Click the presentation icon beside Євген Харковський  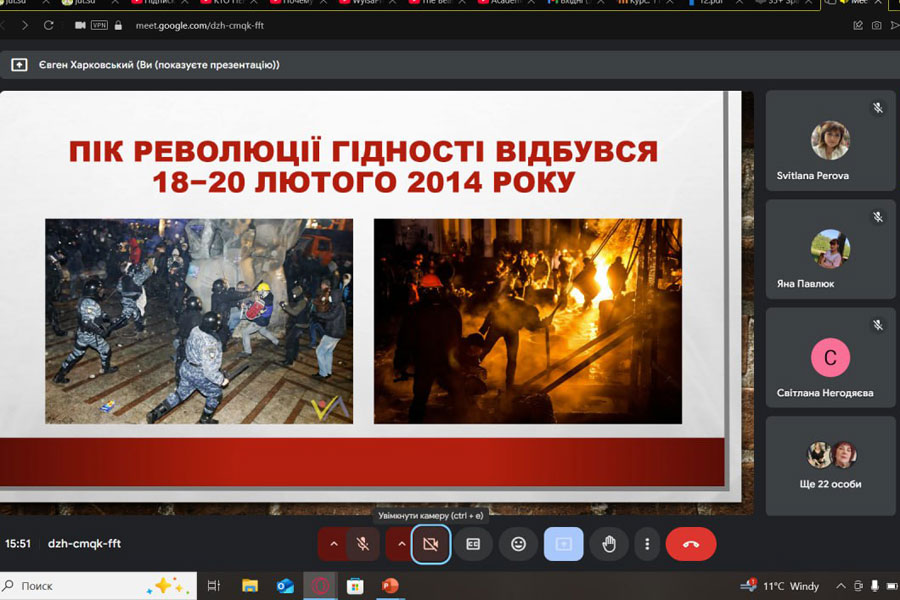(19, 65)
